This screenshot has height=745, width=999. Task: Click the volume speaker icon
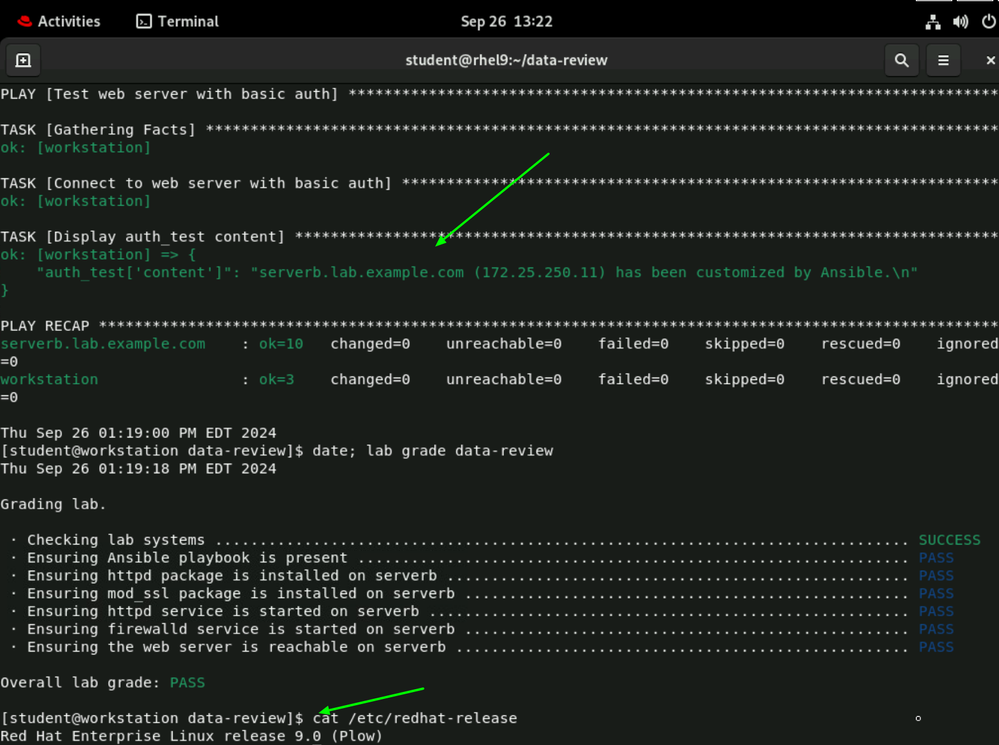(x=961, y=21)
